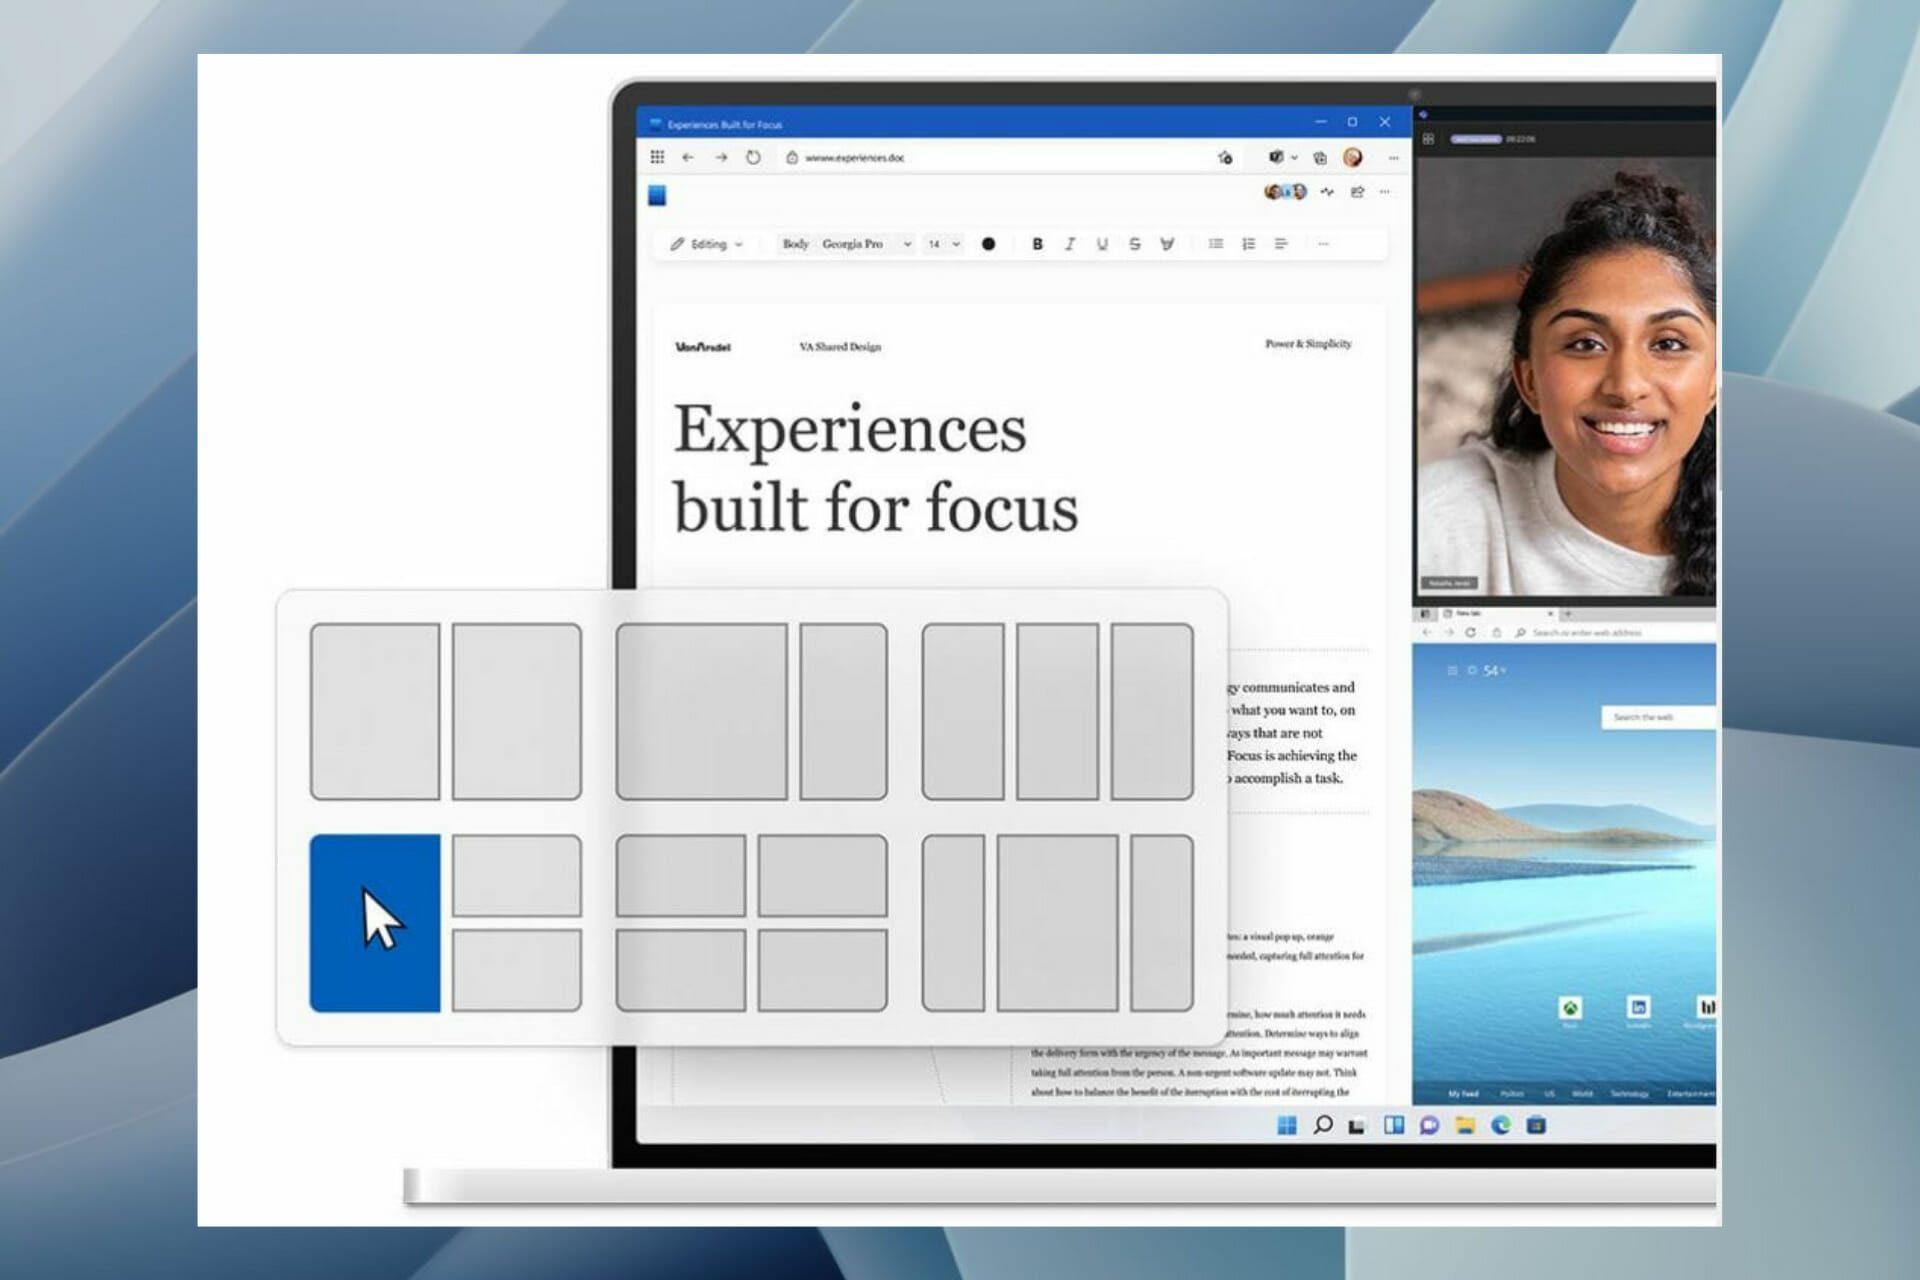
Task: Refresh the browser page
Action: (753, 157)
